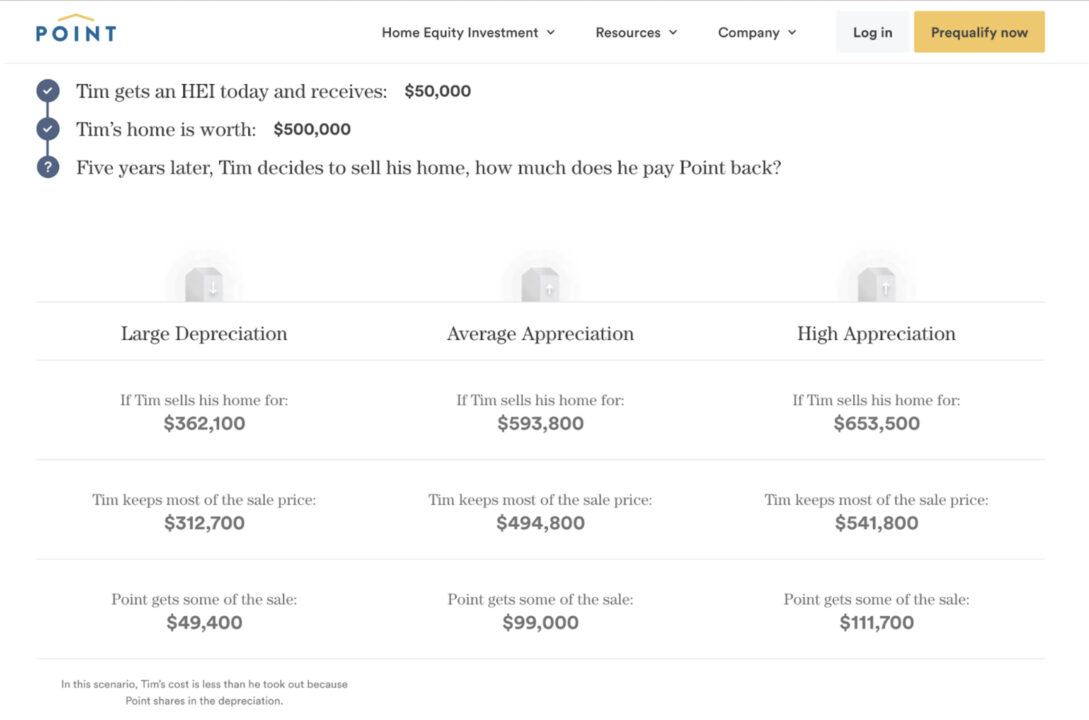Click the depreciation scenario footnote text
This screenshot has width=1089, height=720.
click(204, 692)
